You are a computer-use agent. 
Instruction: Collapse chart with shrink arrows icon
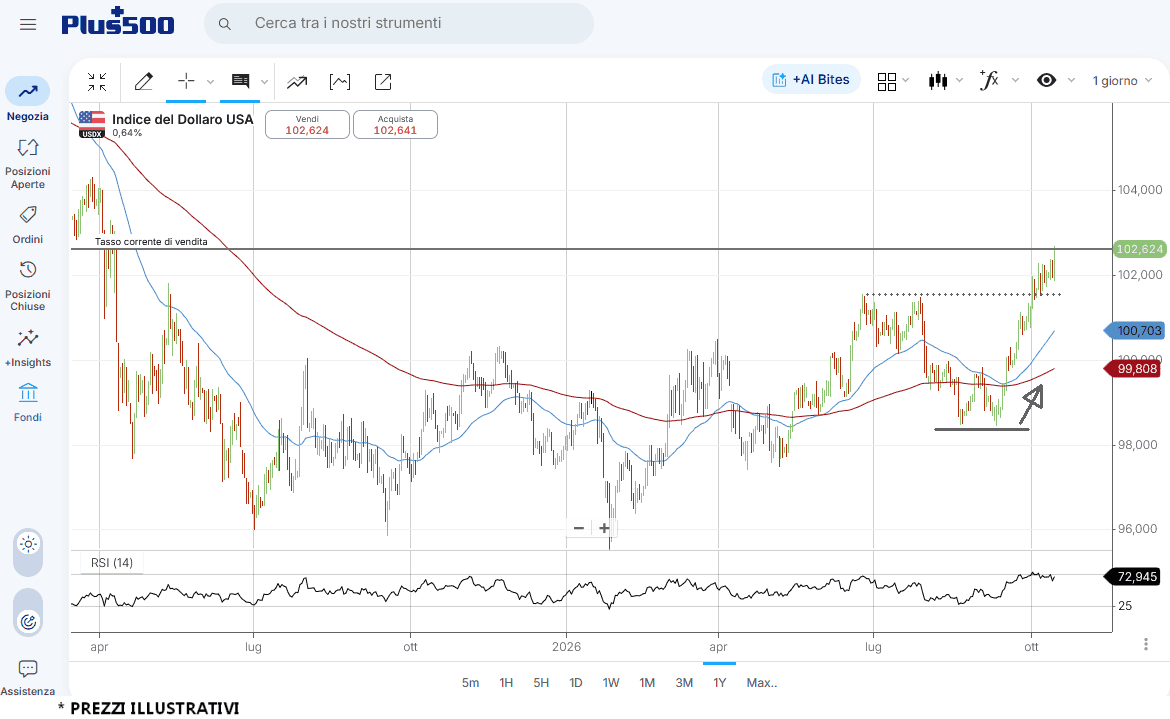[x=97, y=81]
